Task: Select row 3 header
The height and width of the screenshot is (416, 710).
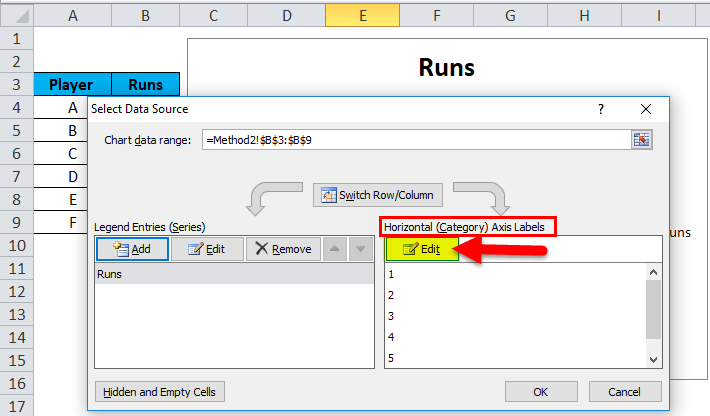Action: click(x=17, y=84)
